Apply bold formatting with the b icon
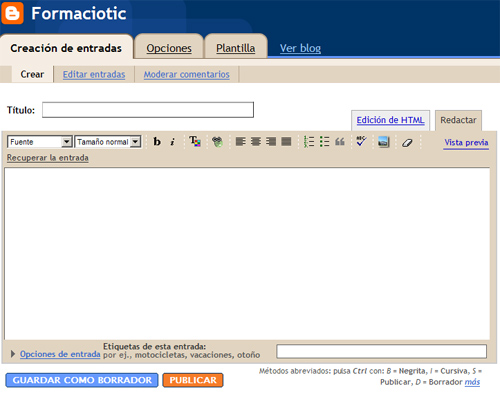Image resolution: width=500 pixels, height=395 pixels. point(157,142)
